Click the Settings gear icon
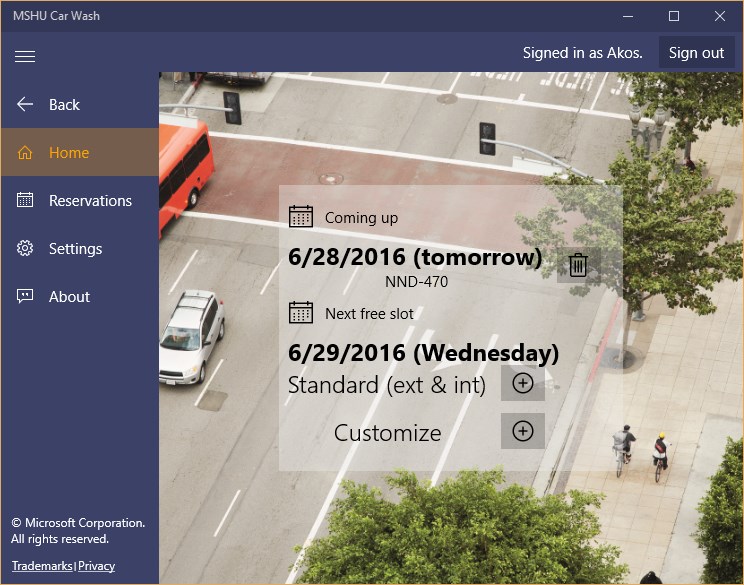Image resolution: width=744 pixels, height=585 pixels. pos(25,248)
